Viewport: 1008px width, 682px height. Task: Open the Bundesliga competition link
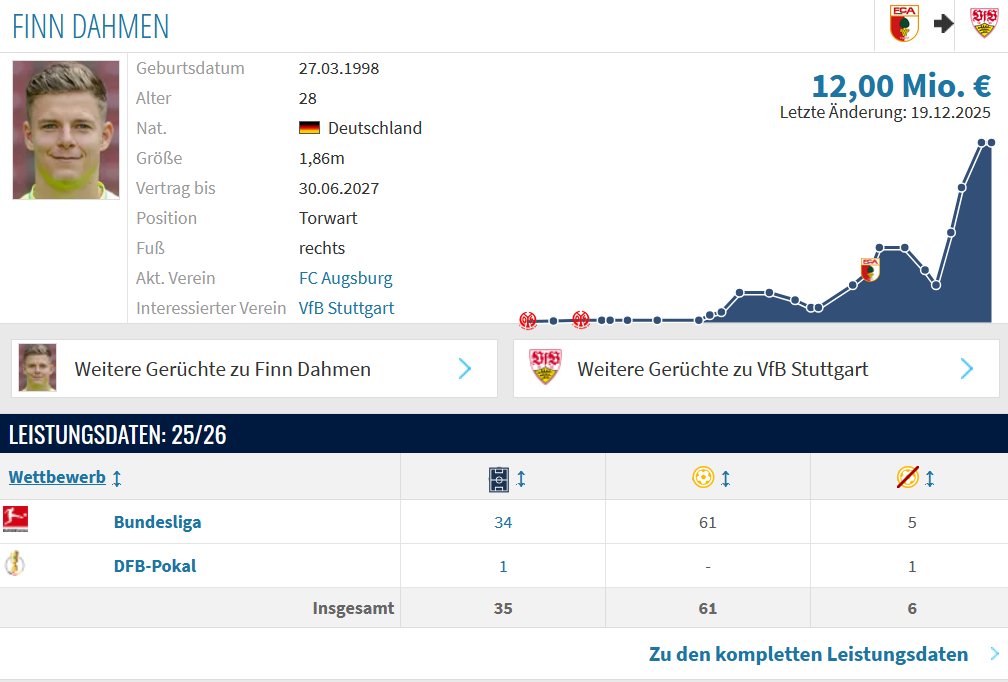(158, 522)
